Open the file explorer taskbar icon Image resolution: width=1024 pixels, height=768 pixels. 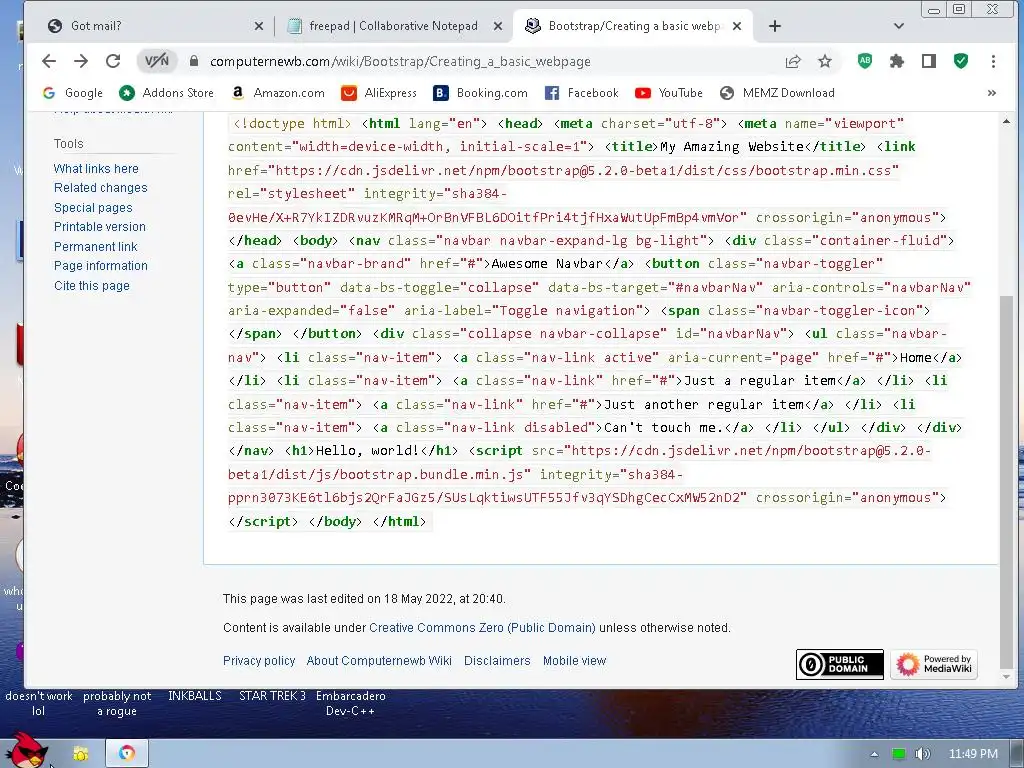click(81, 754)
